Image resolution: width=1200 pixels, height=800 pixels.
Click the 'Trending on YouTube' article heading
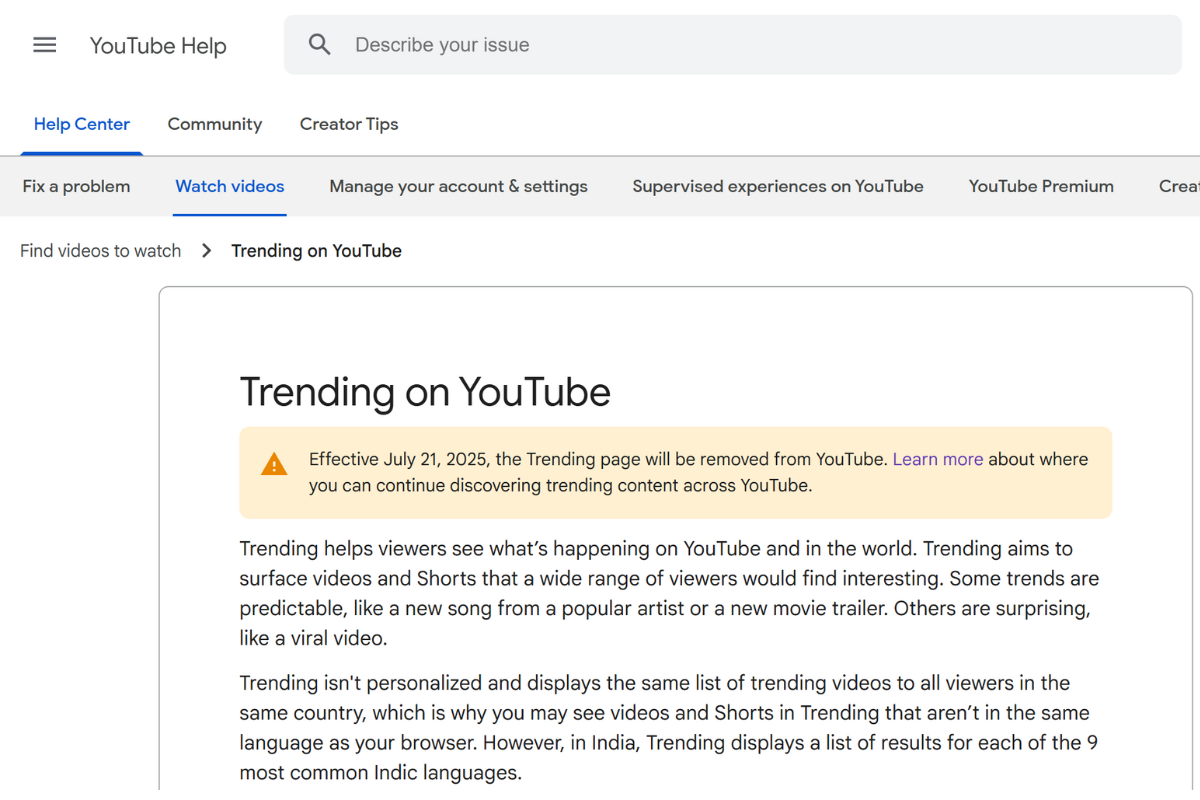click(x=425, y=392)
